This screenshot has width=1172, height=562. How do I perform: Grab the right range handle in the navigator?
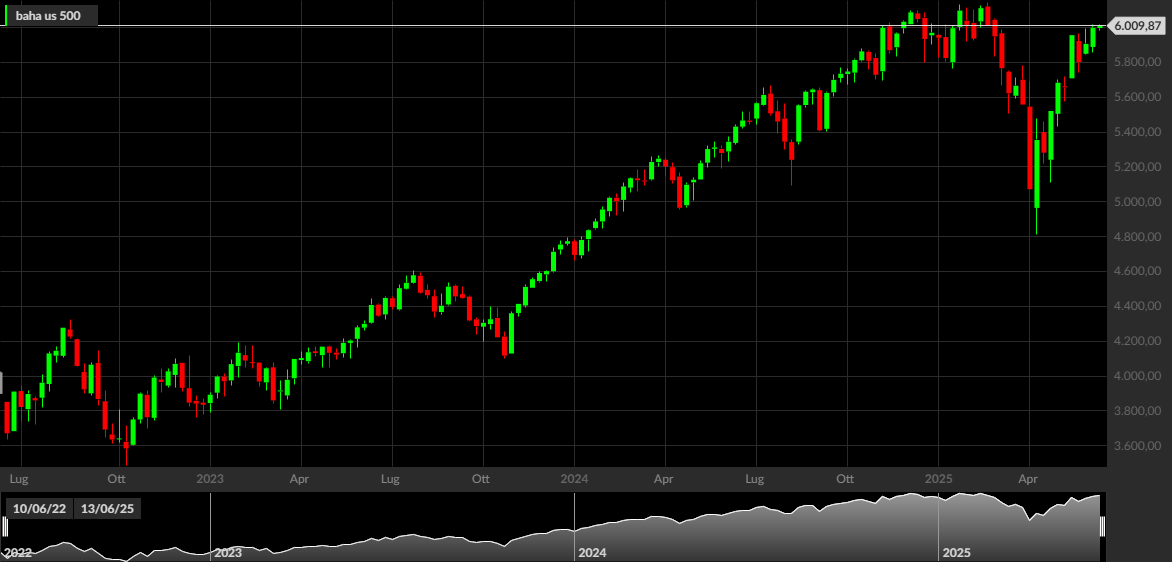[1102, 526]
